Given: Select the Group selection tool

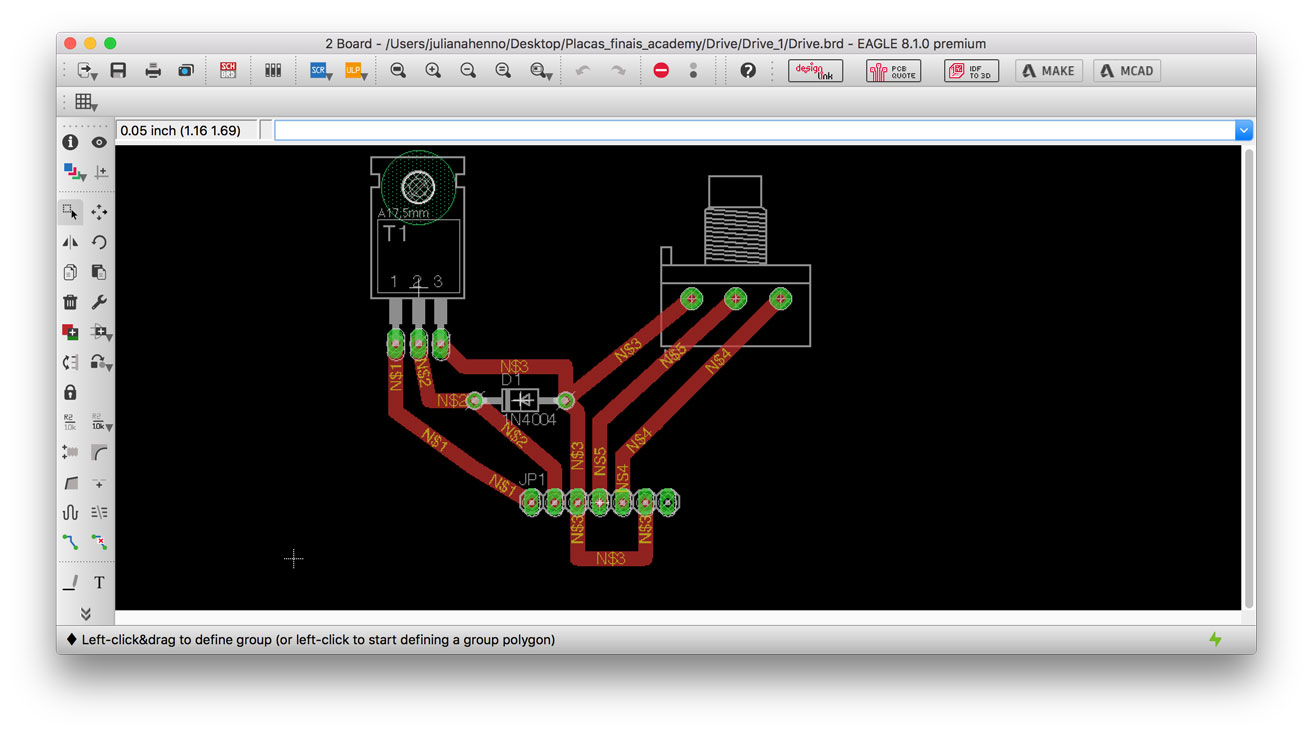Looking at the screenshot, I should coord(70,212).
